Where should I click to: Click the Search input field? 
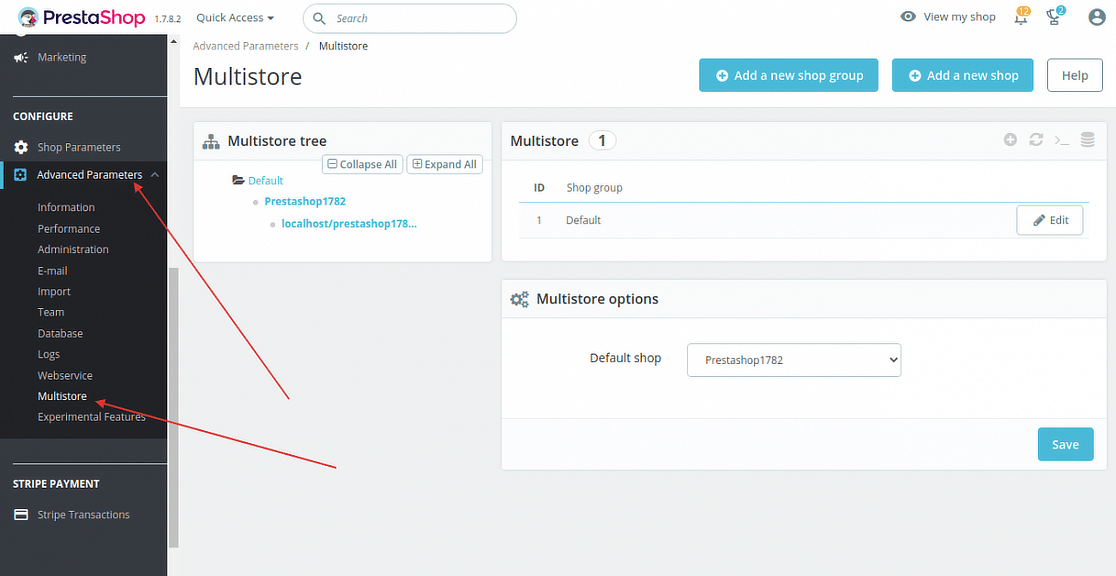pyautogui.click(x=409, y=19)
